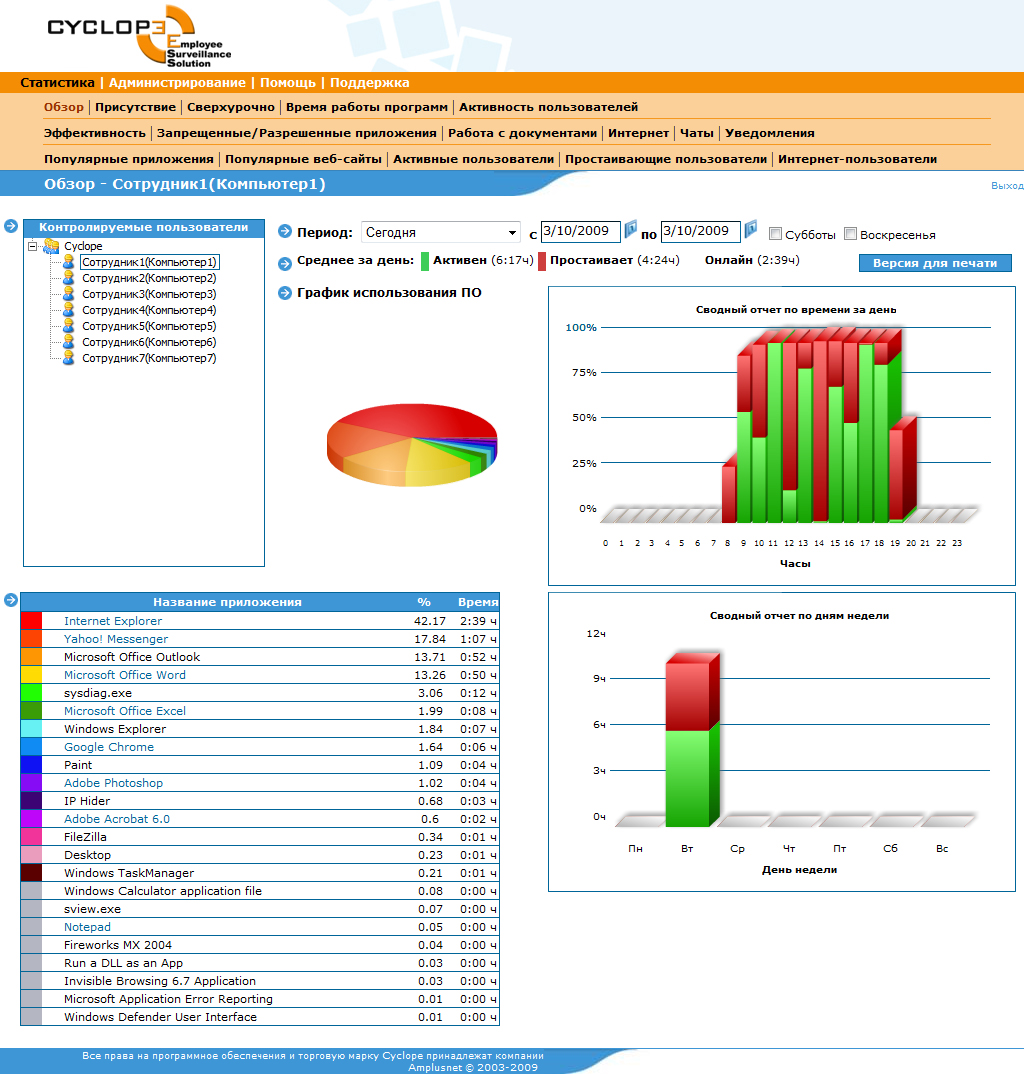Click the Выход logout link
The height and width of the screenshot is (1074, 1024).
pos(1007,186)
